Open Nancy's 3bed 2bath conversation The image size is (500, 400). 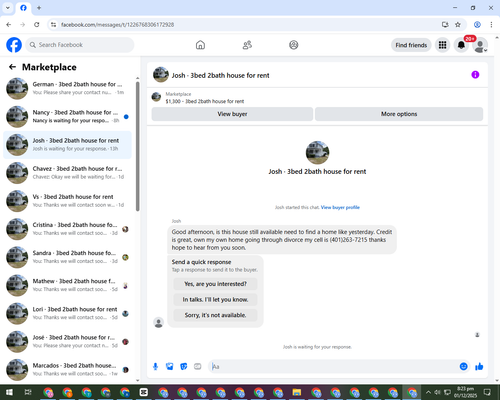click(67, 116)
